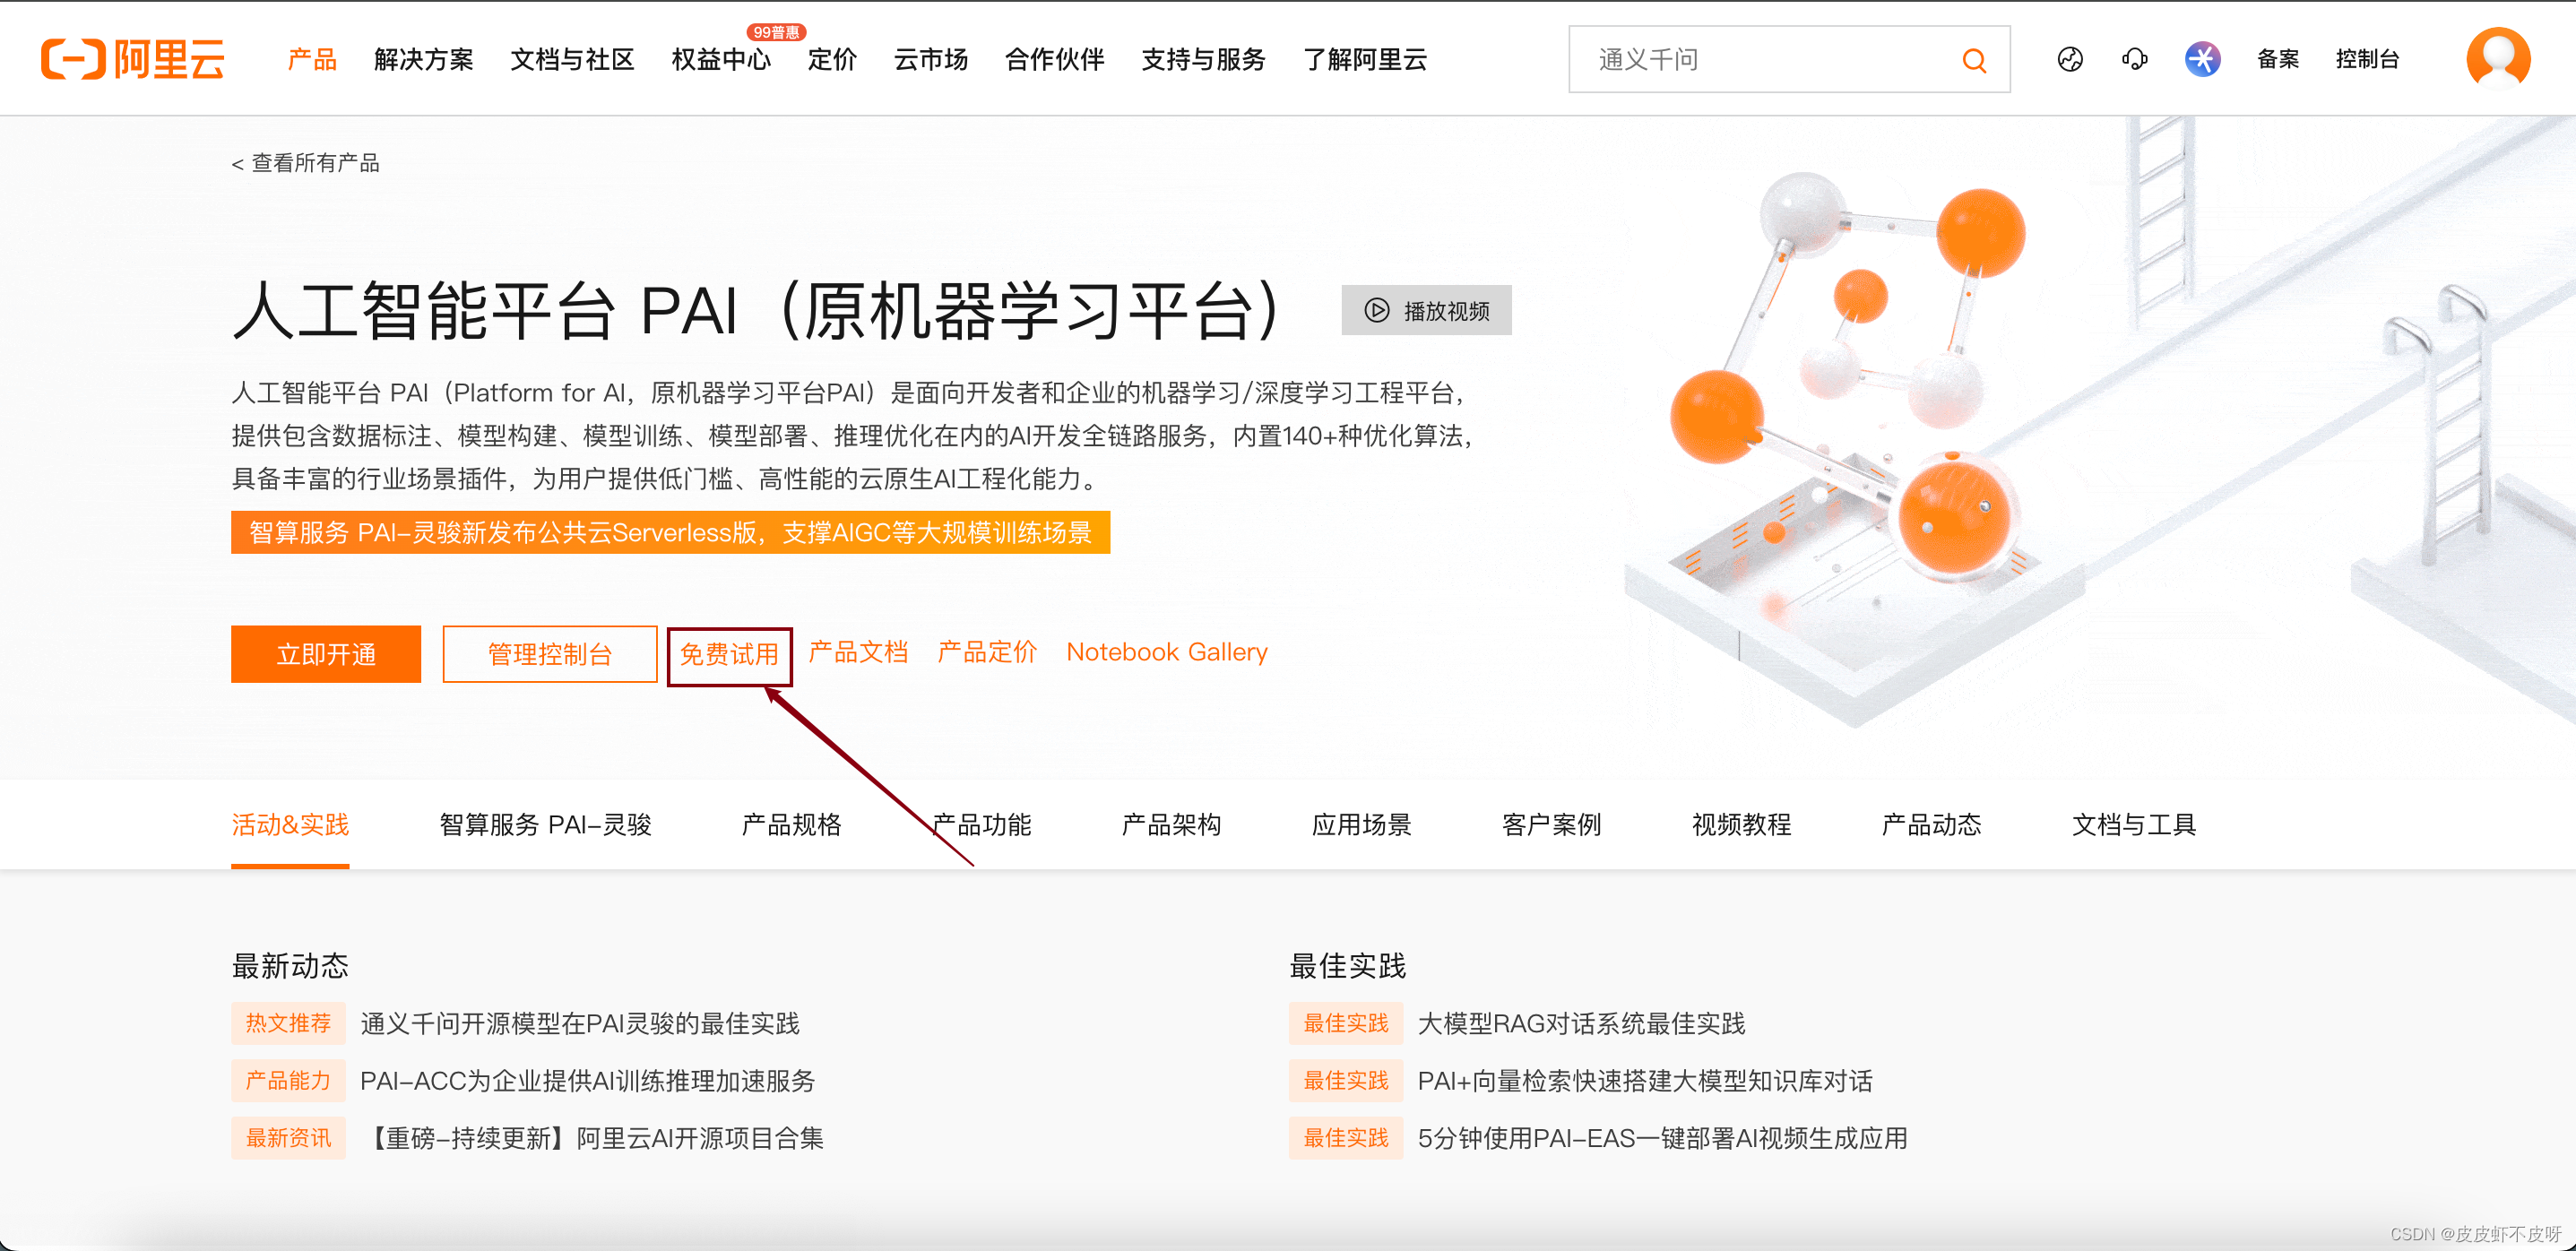The height and width of the screenshot is (1251, 2576).
Task: Open PAI-ACC为企业提供AI训练推理加速服务 article
Action: tap(588, 1081)
